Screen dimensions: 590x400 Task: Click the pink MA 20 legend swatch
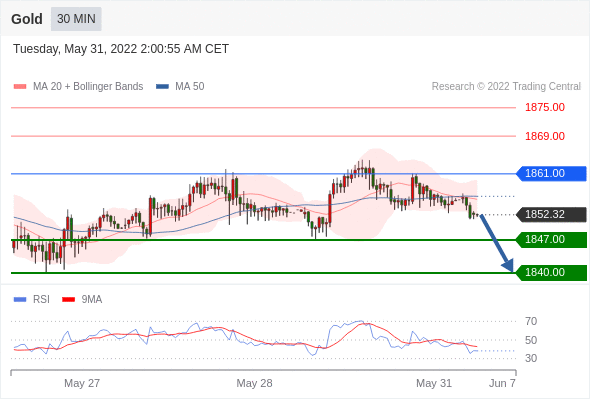(20, 87)
